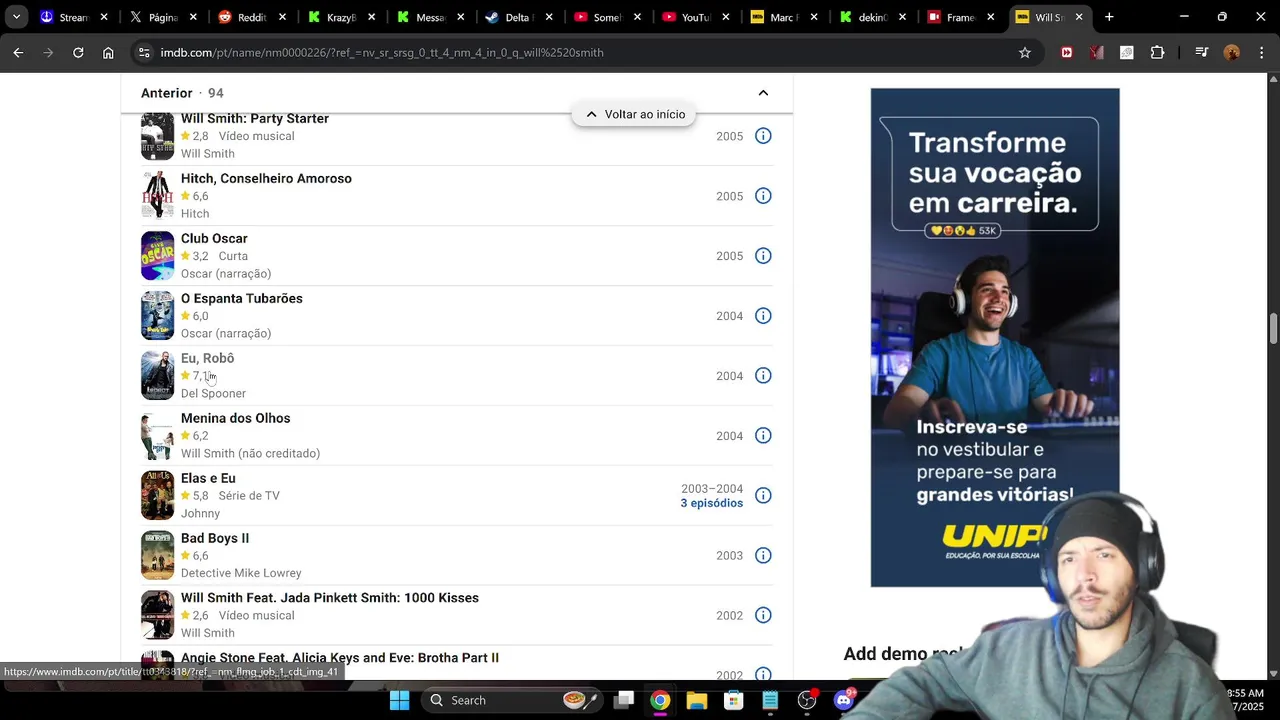The height and width of the screenshot is (720, 1280).
Task: Open O Espanta Tubarões title link
Action: coord(242,298)
